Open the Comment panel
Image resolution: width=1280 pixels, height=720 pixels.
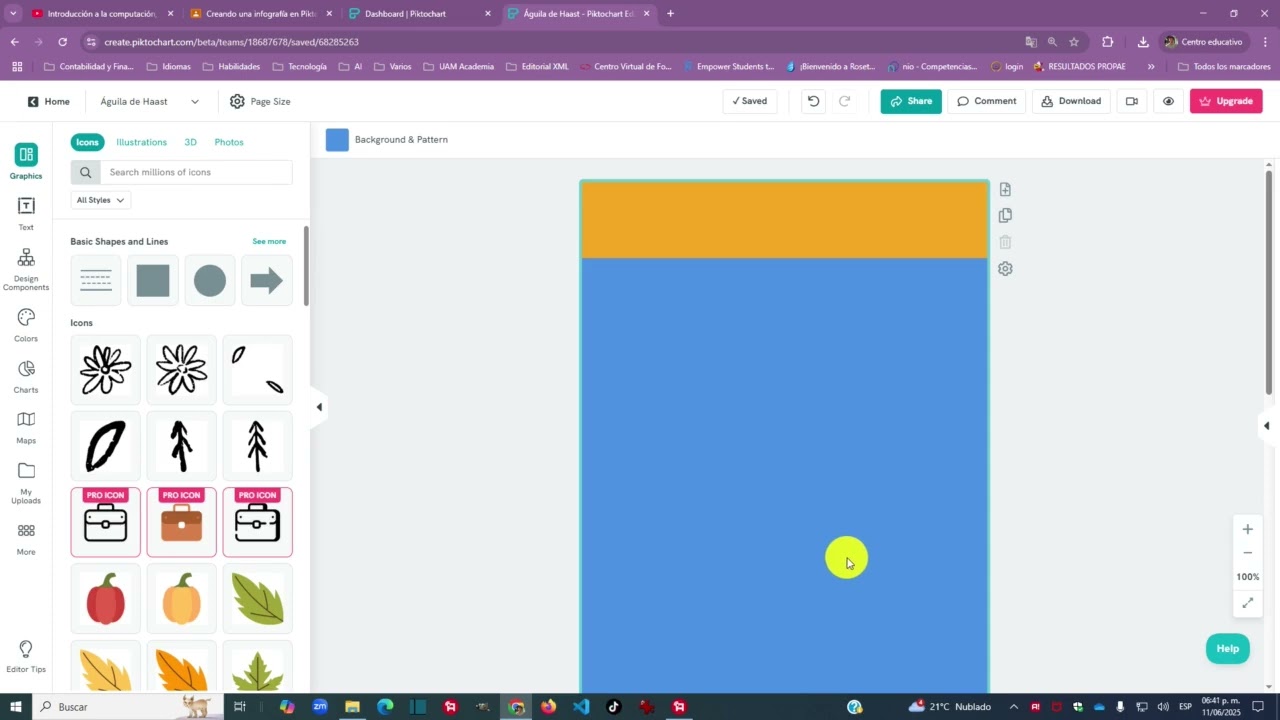pyautogui.click(x=987, y=101)
